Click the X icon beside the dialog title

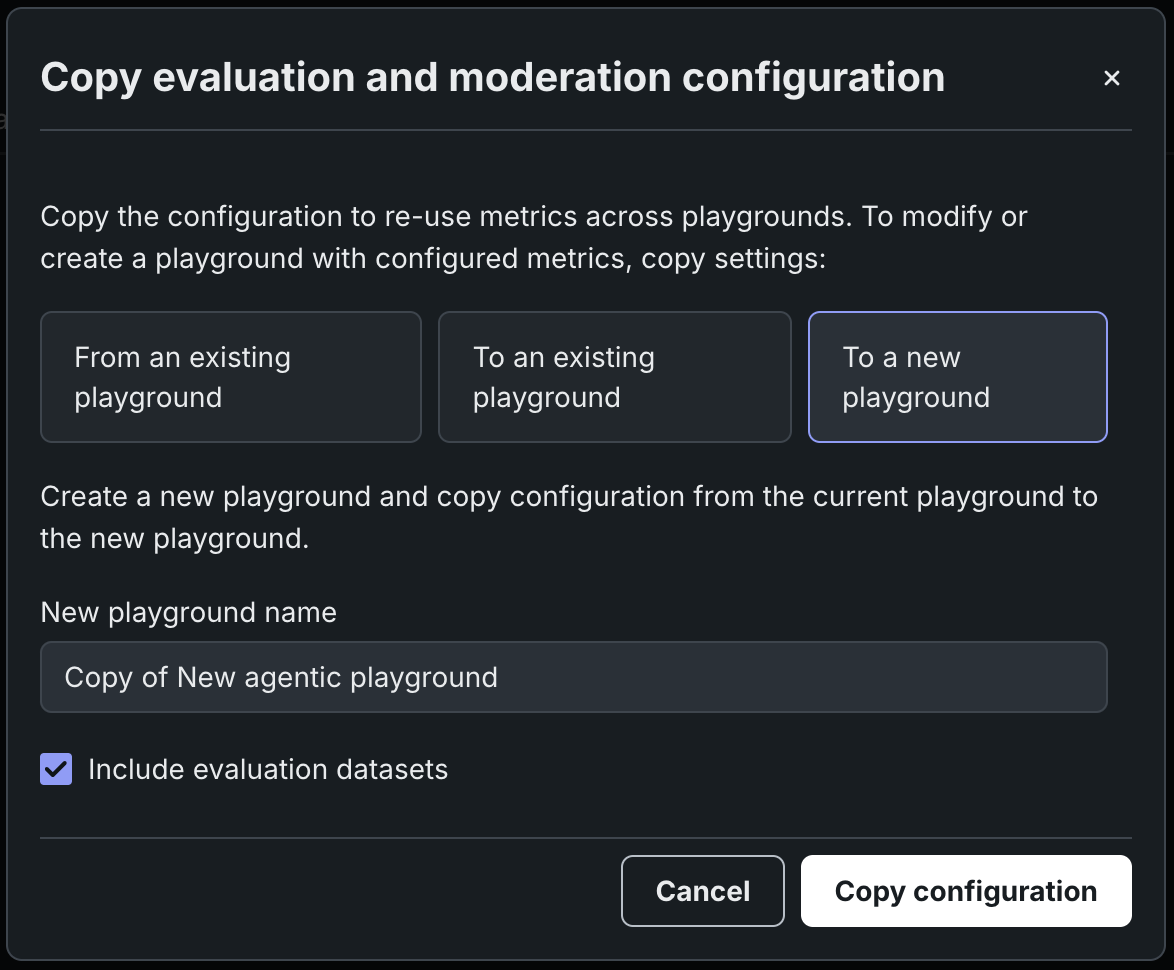[1111, 78]
